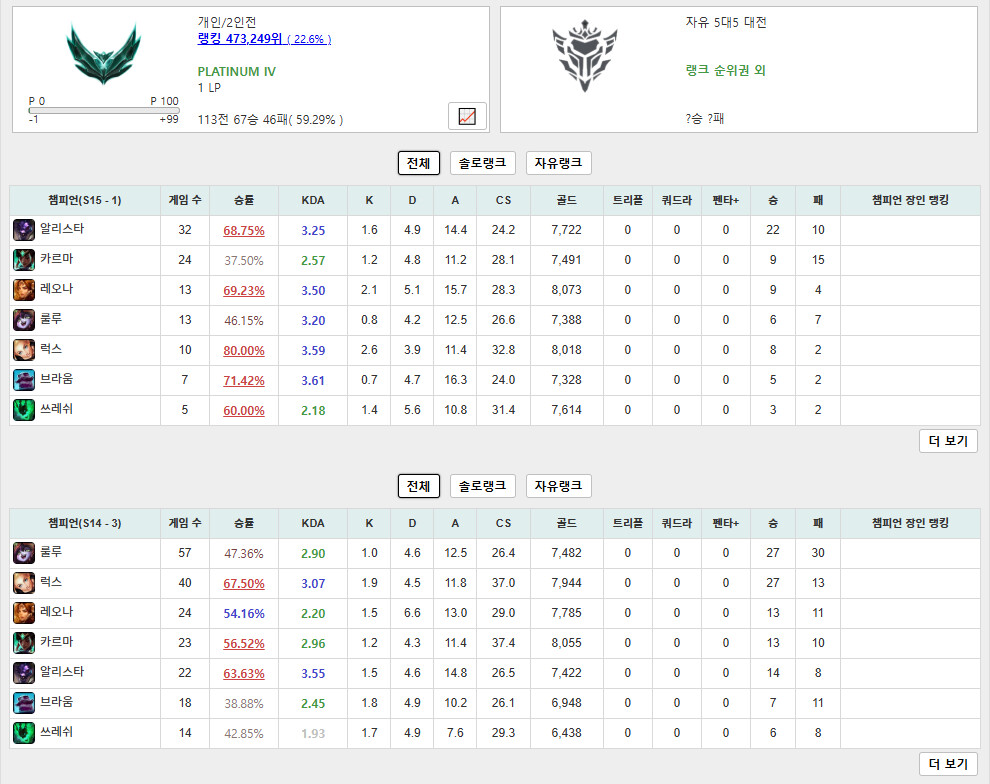Expand S14 champion list with 더 보기

[948, 764]
